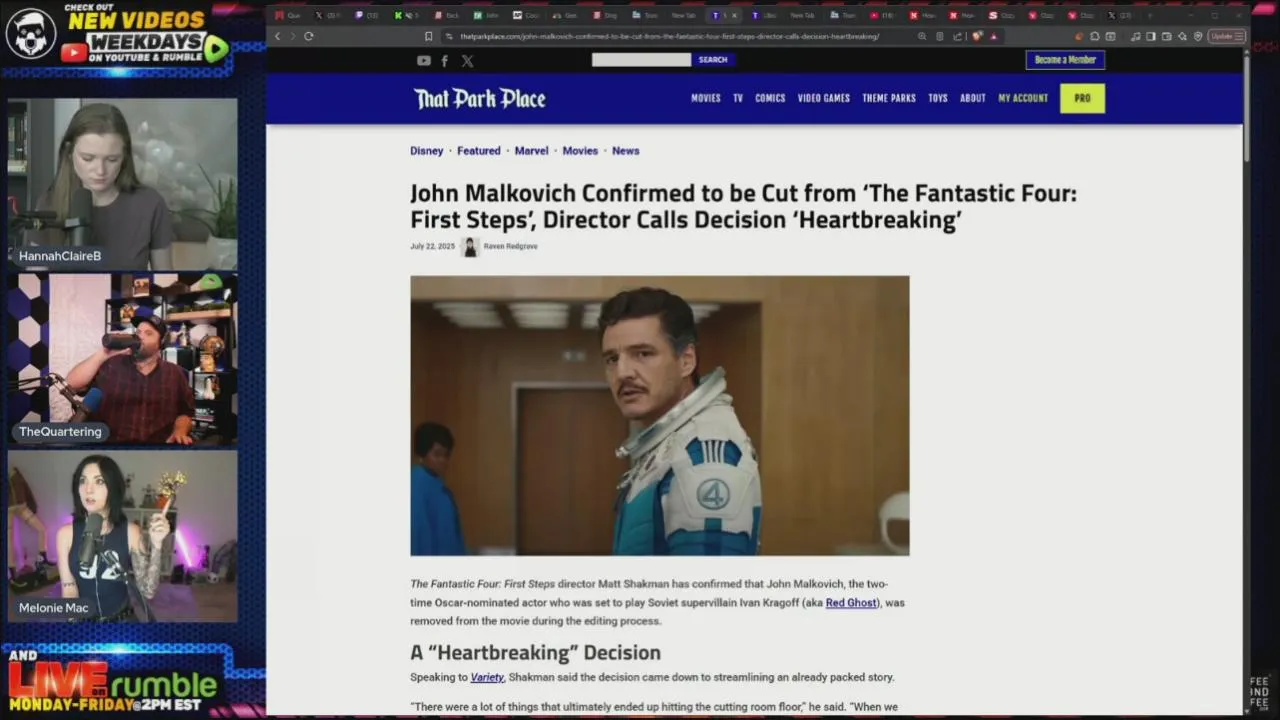Open That Park Place Facebook icon
The width and height of the screenshot is (1280, 720).
444,61
